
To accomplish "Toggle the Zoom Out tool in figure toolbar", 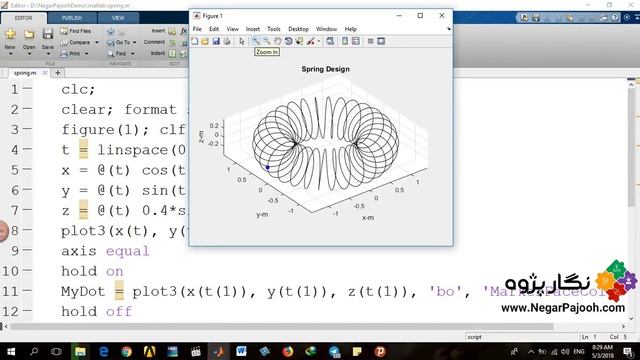I will [x=267, y=41].
